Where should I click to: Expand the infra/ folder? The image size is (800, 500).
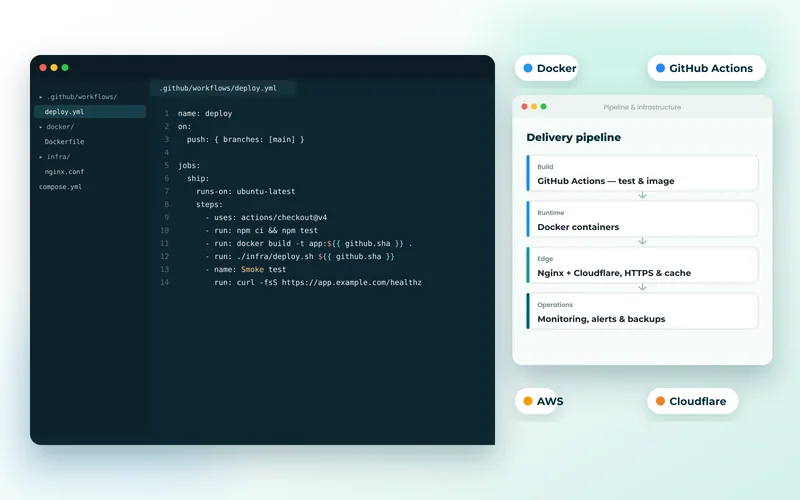55,157
